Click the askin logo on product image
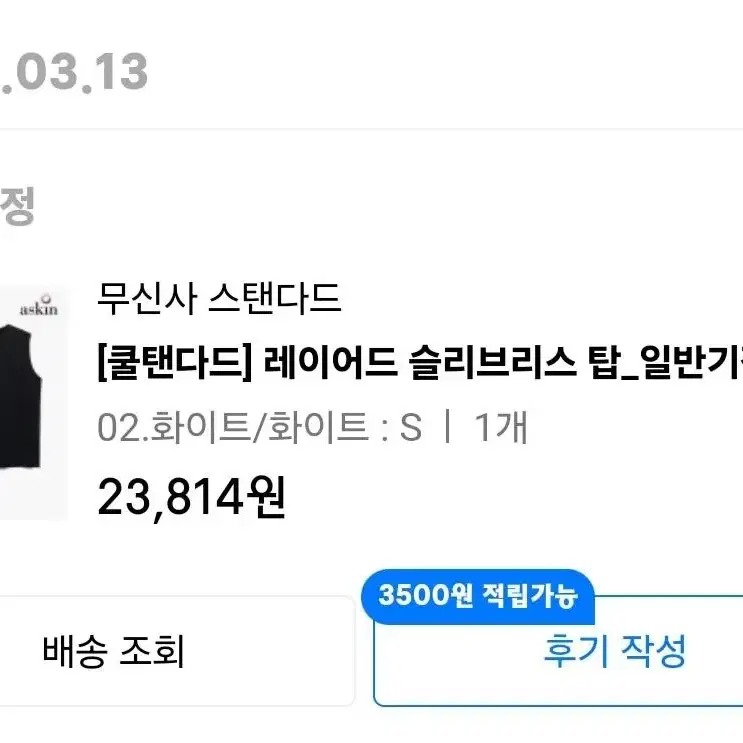 (x=39, y=306)
